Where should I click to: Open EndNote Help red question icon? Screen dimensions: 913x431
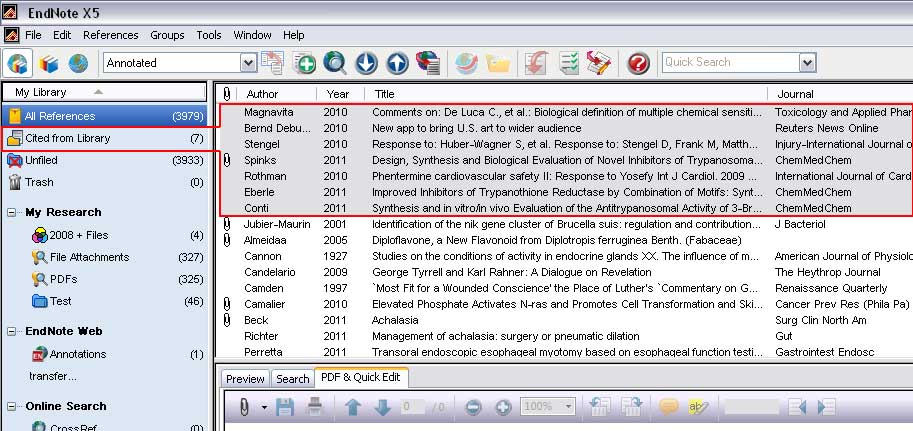click(x=638, y=63)
